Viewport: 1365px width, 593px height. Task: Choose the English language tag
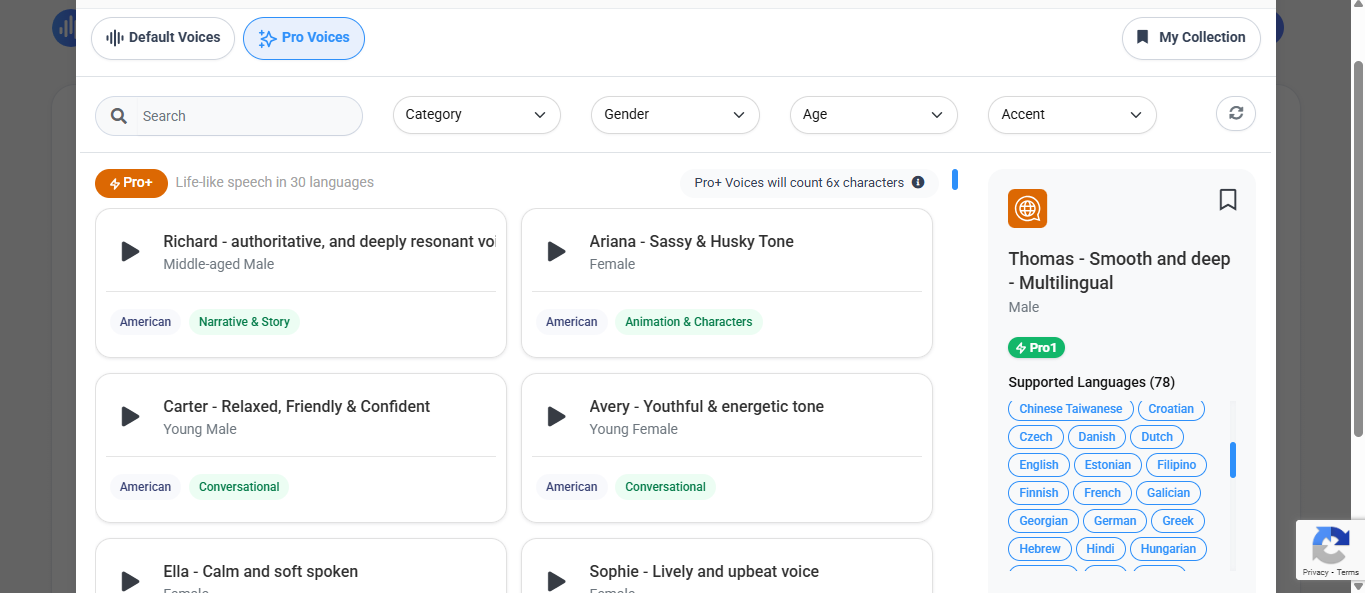point(1038,465)
